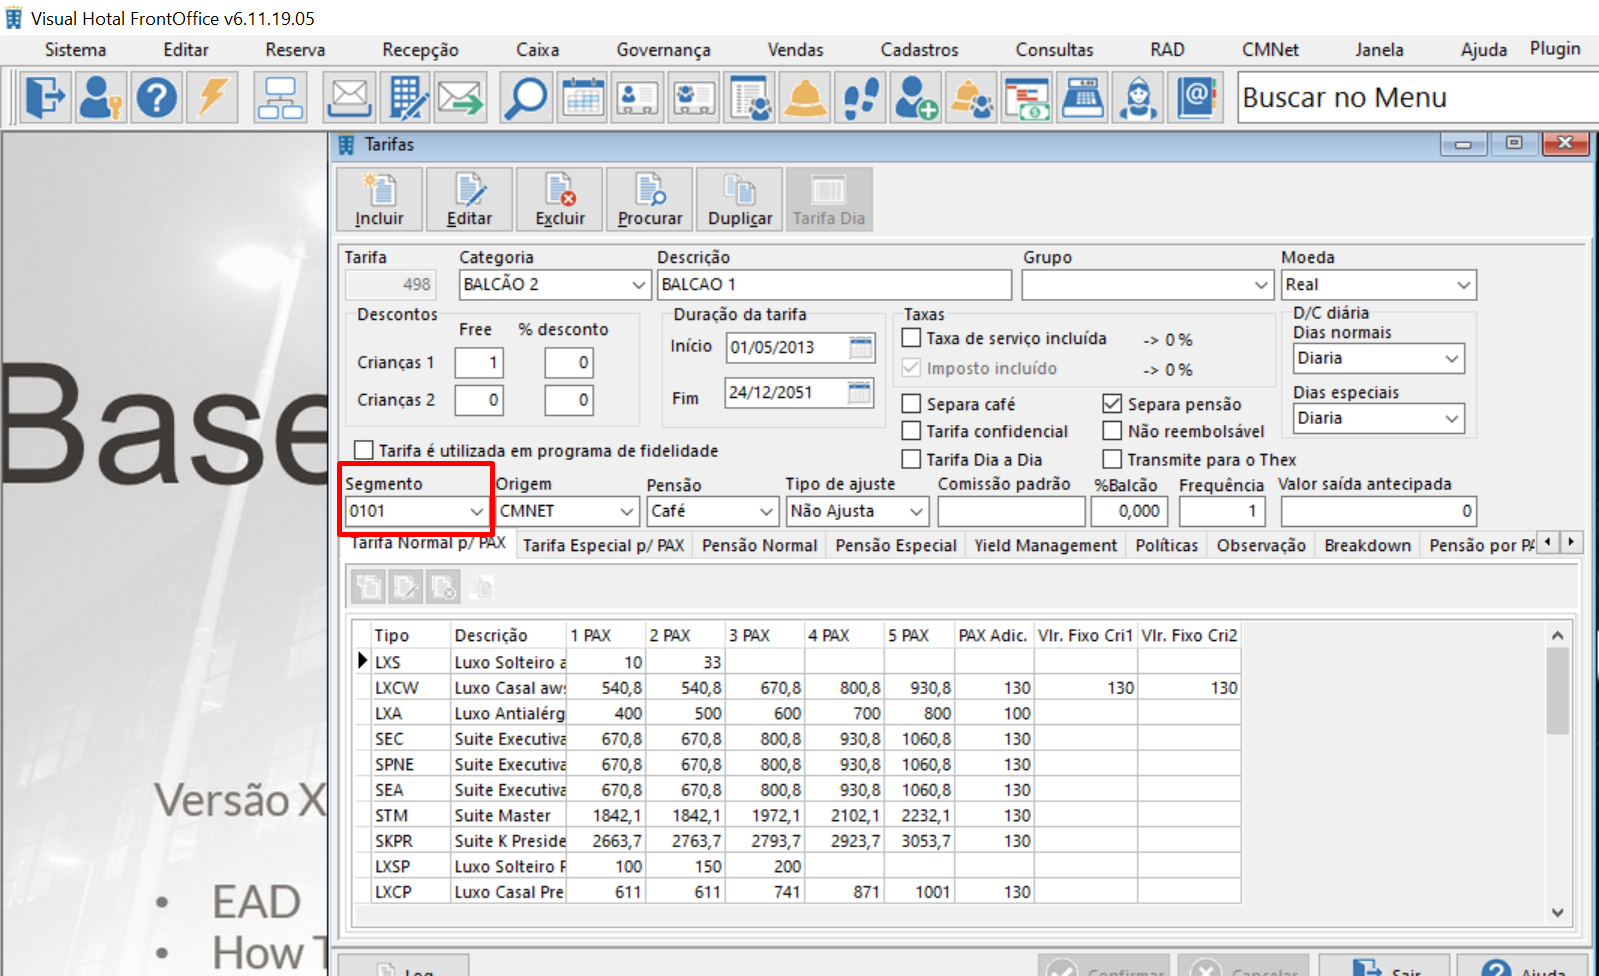The width and height of the screenshot is (1599, 976).
Task: Click the Editar button in Tarifas
Action: (x=469, y=199)
